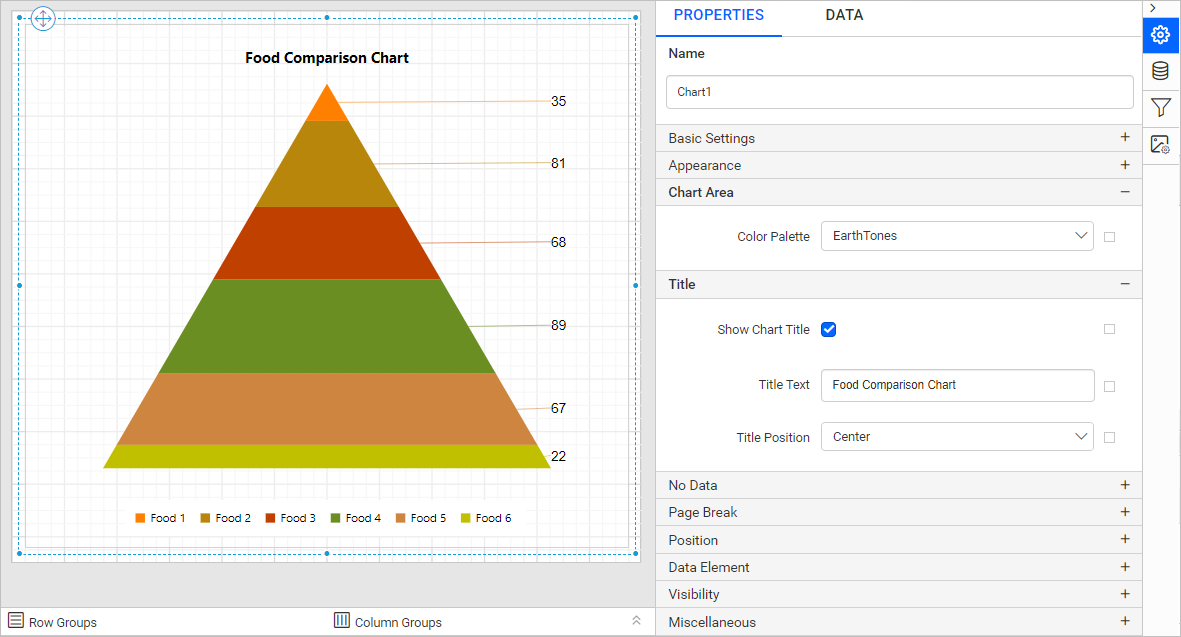Tick the checkbox beside Color Palette
Screen dimensions: 1181x637
[x=1109, y=236]
